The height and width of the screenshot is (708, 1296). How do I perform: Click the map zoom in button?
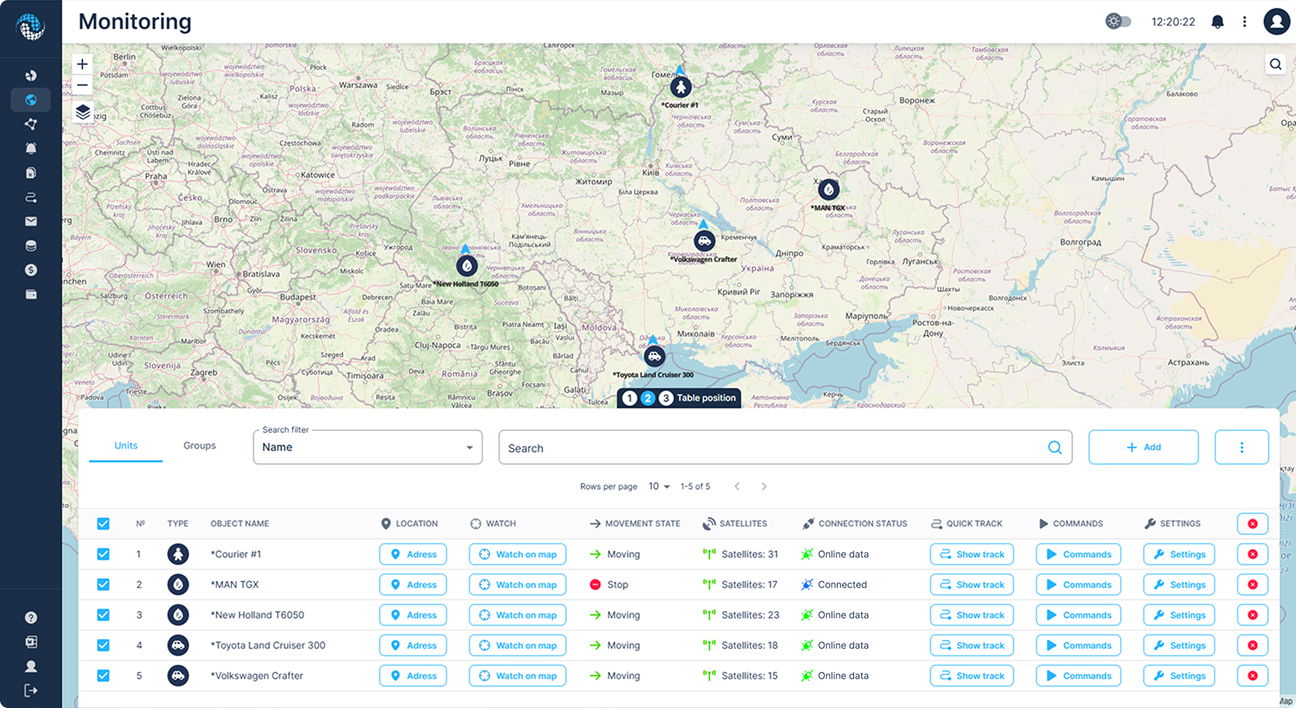82,64
